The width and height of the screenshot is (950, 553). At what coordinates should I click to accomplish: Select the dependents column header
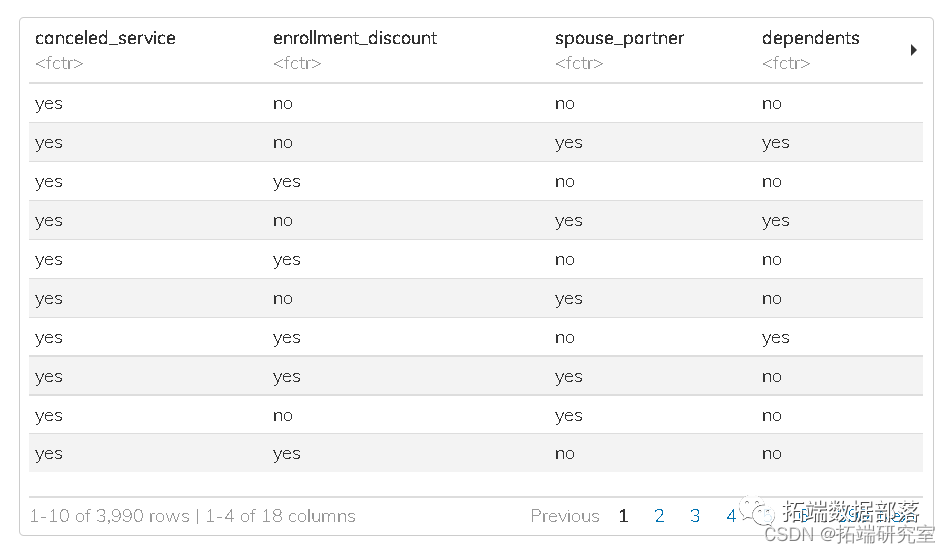(x=810, y=39)
